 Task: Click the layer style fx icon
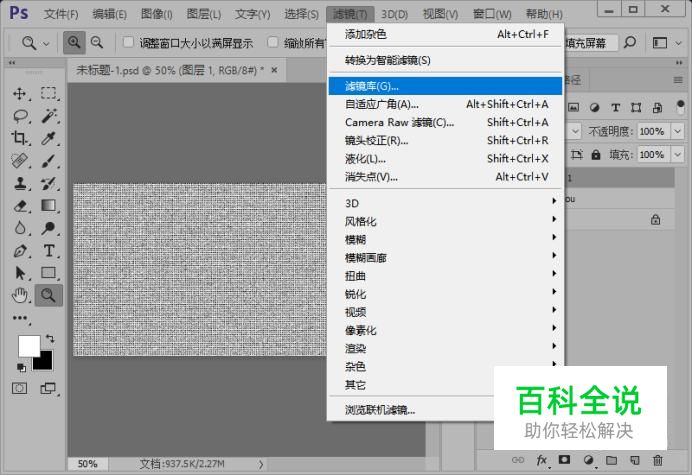pos(542,460)
